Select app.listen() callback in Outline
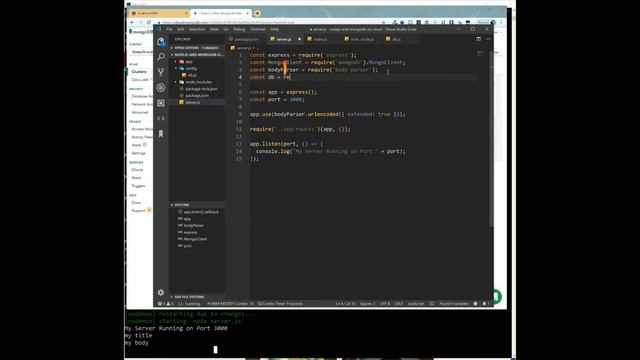The width and height of the screenshot is (640, 360). [x=201, y=212]
